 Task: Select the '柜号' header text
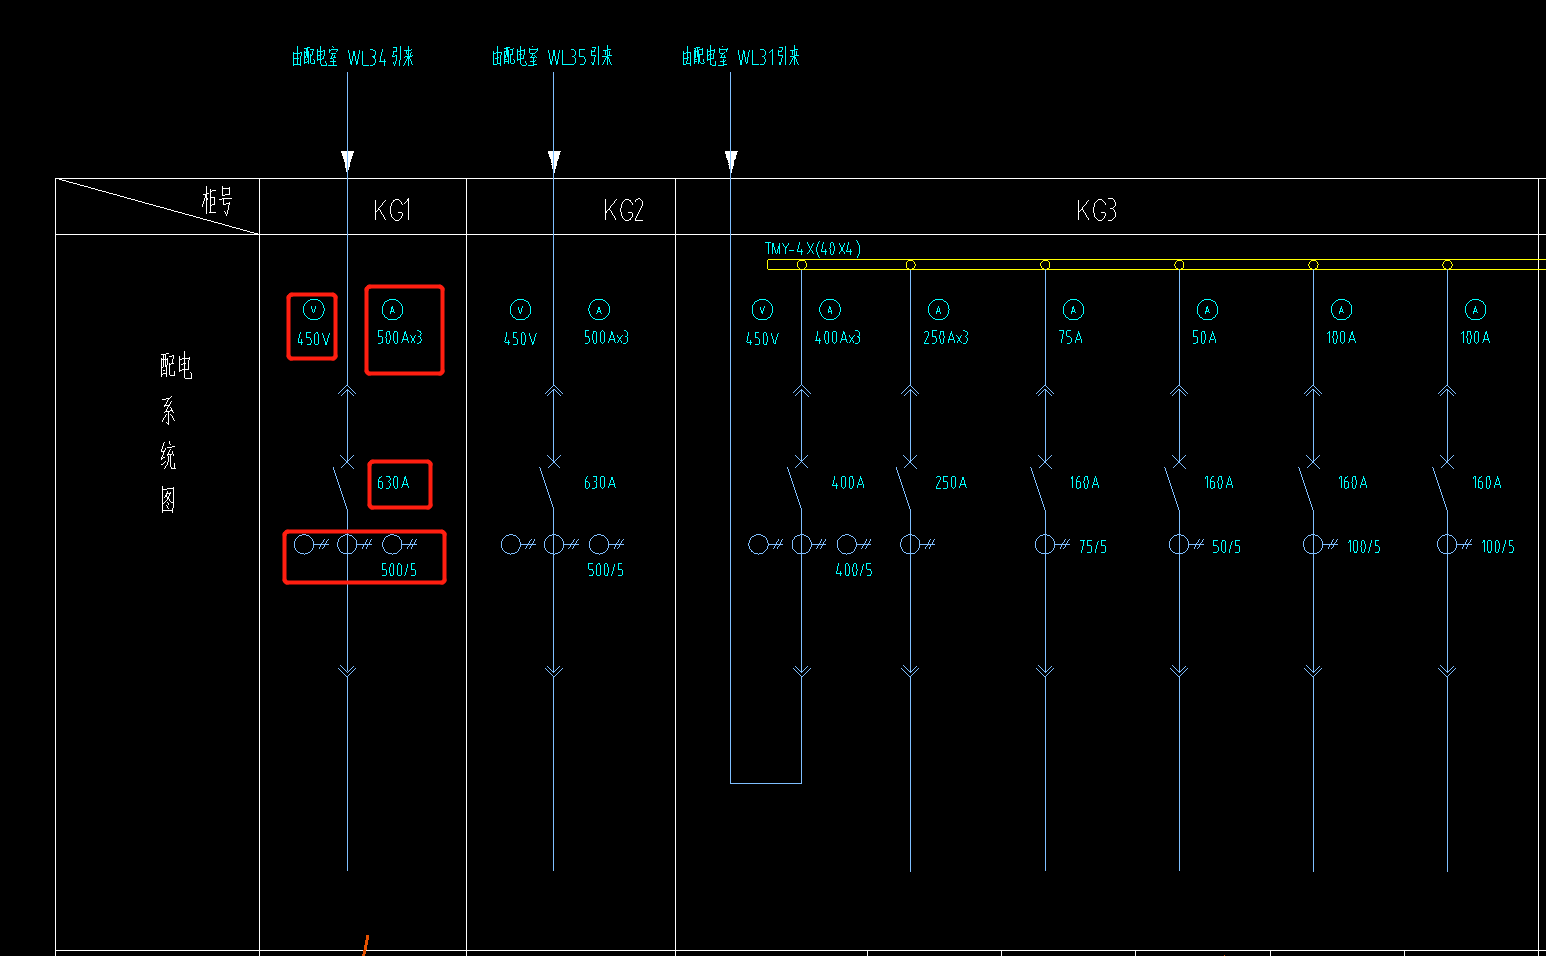(x=217, y=201)
